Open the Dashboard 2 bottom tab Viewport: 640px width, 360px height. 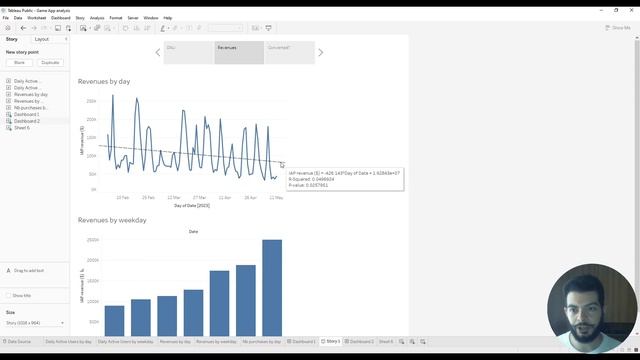point(359,341)
